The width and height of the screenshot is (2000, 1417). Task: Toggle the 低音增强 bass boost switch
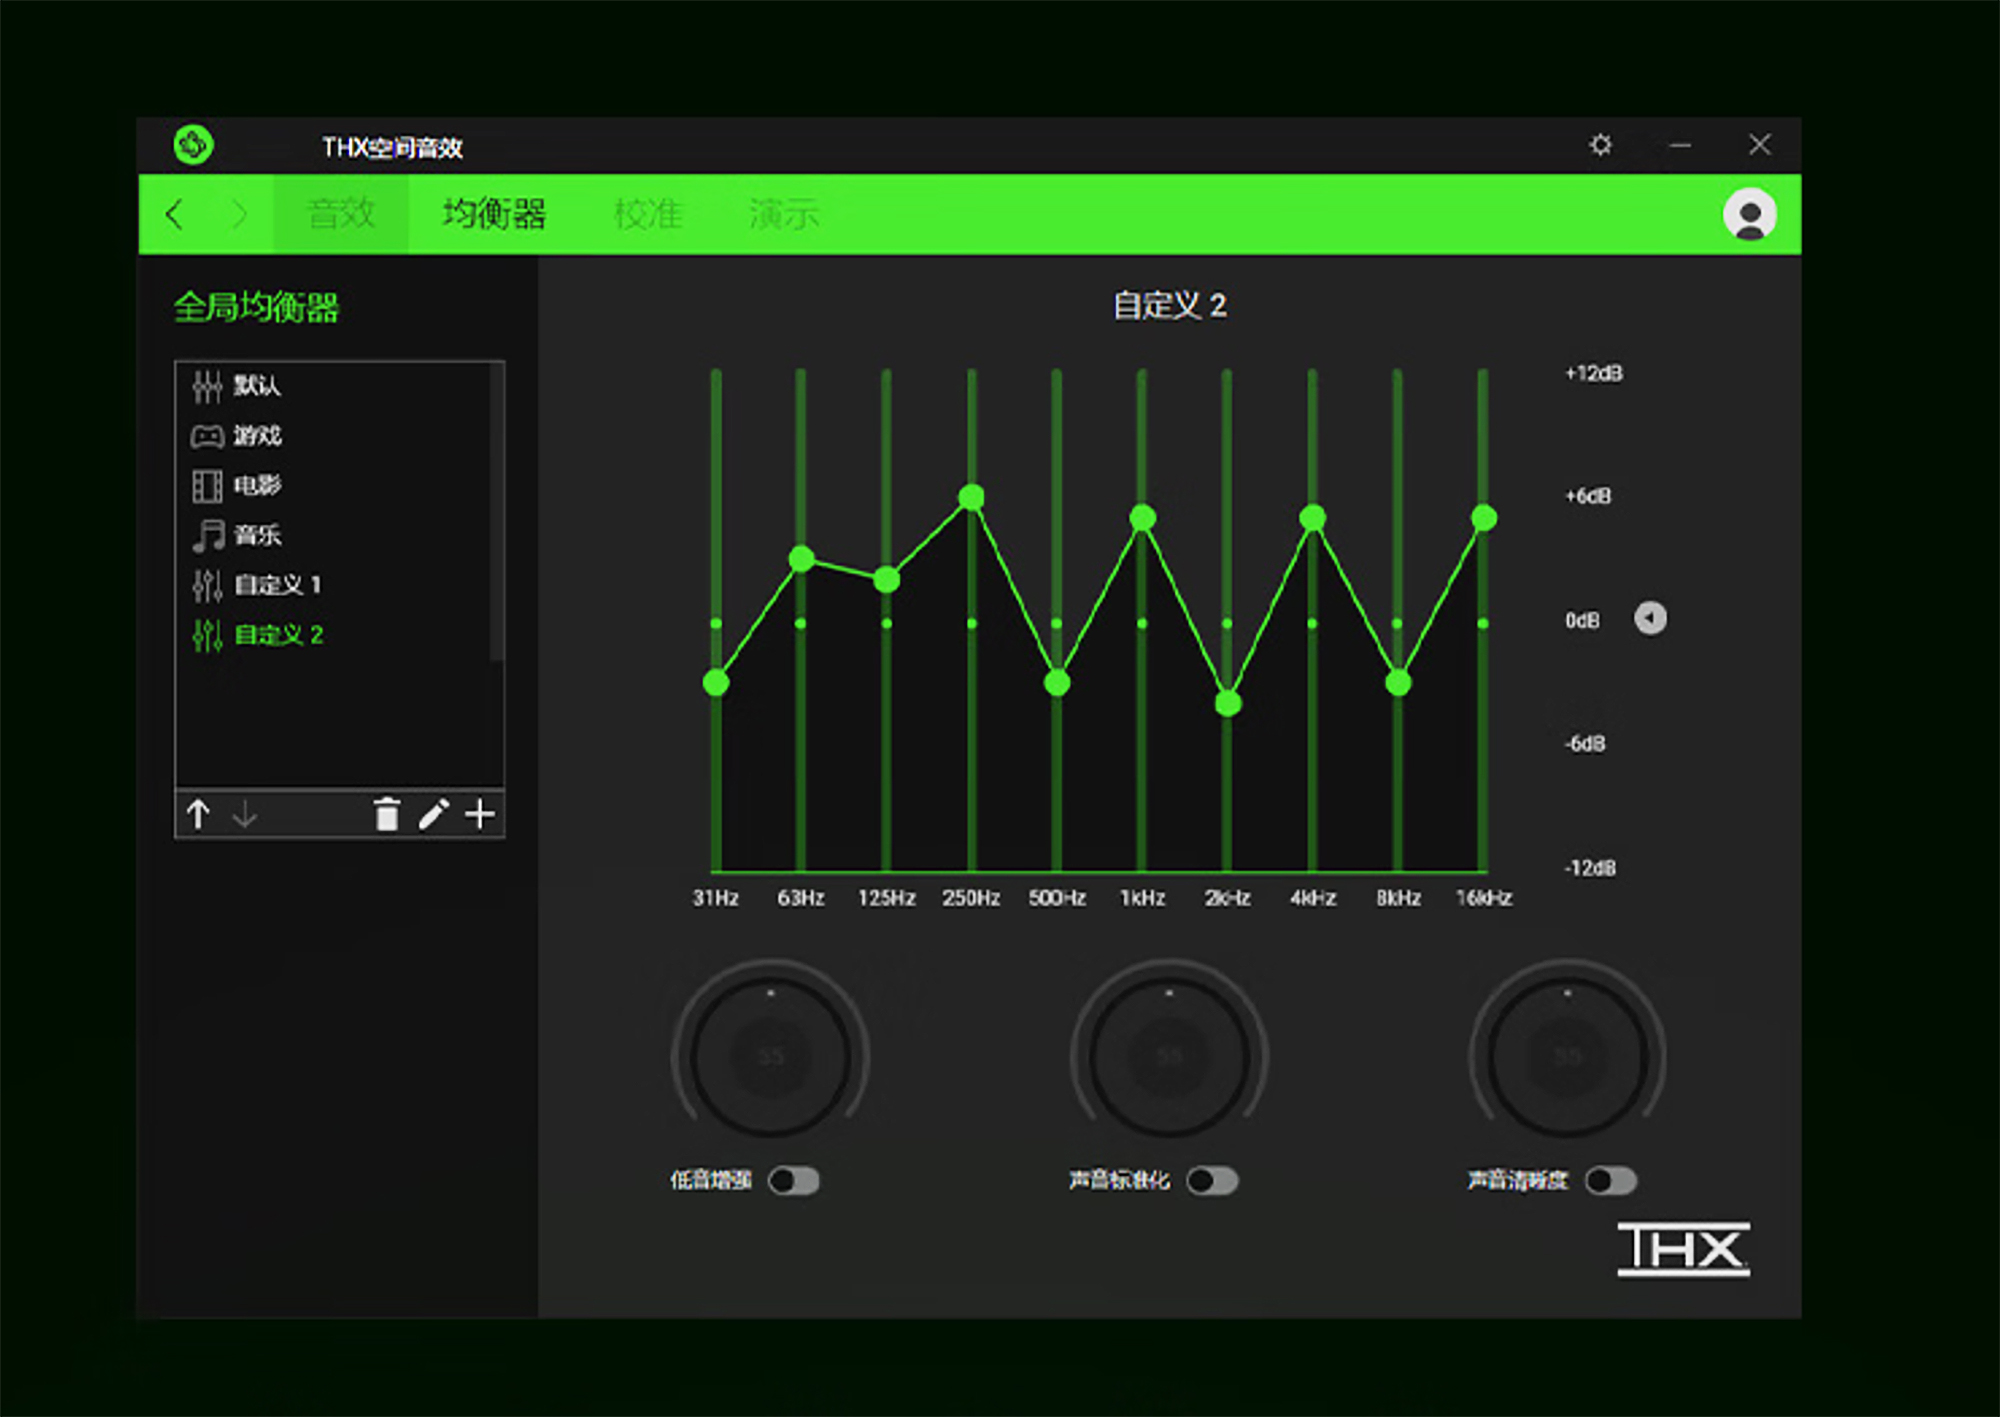point(794,1181)
